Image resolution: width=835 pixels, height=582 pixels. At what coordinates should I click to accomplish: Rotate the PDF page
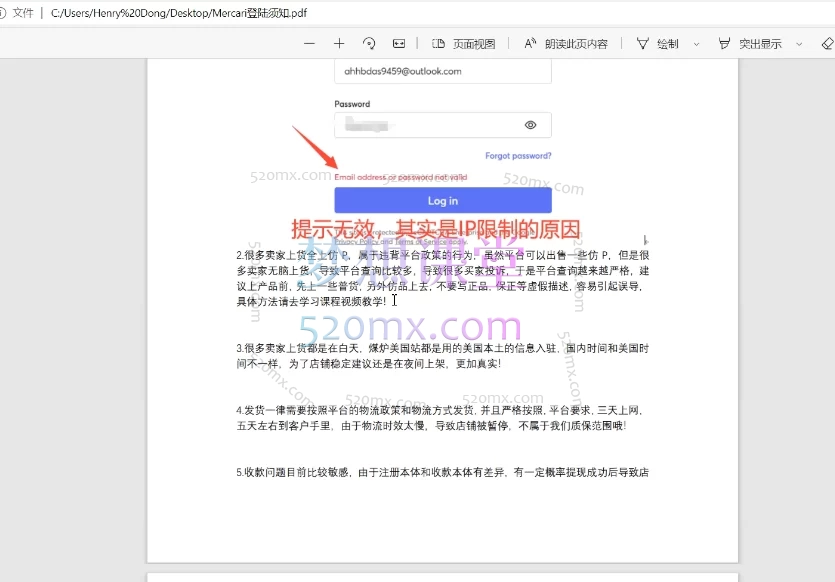coord(369,43)
